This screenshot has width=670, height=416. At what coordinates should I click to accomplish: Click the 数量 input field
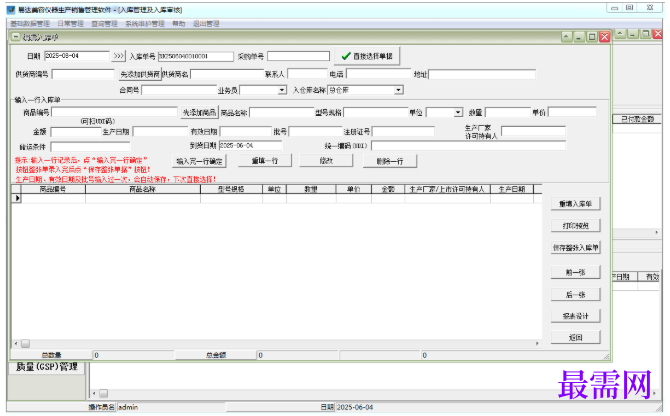pyautogui.click(x=508, y=112)
